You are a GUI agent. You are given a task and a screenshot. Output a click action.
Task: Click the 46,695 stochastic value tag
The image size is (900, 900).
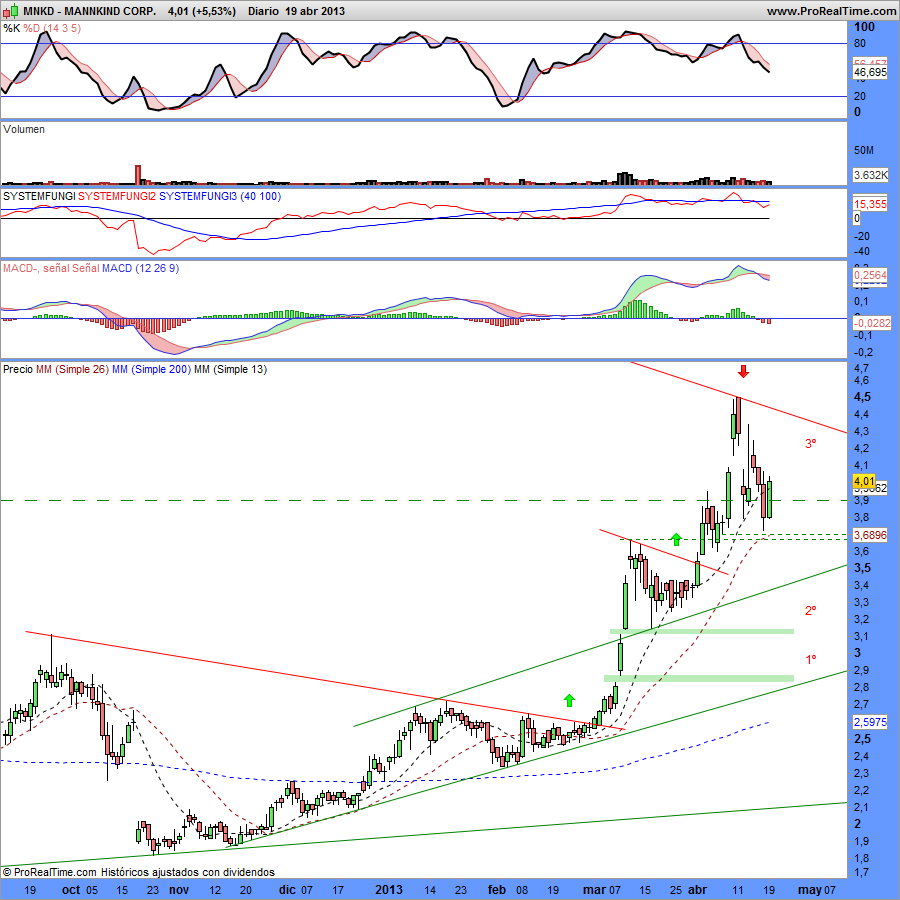(870, 72)
